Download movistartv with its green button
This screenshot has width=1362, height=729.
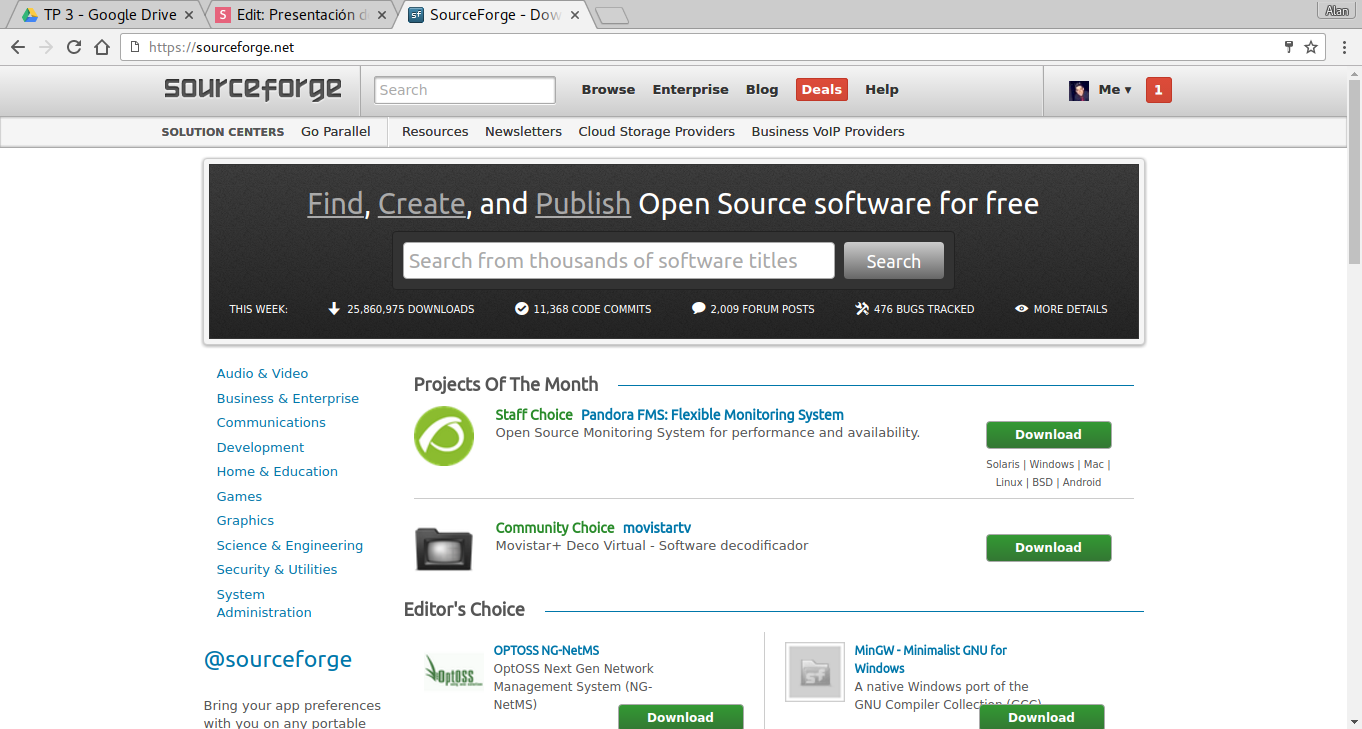coord(1048,548)
